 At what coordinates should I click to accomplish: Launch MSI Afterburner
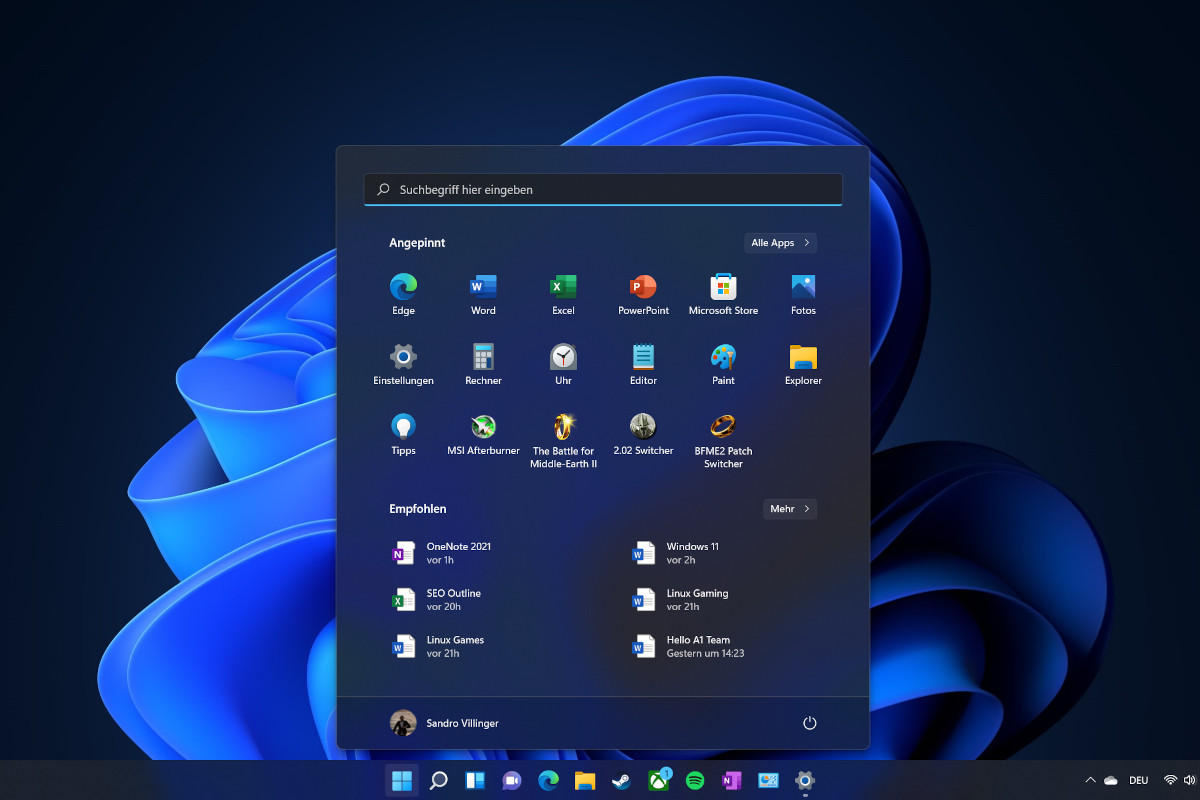[483, 434]
